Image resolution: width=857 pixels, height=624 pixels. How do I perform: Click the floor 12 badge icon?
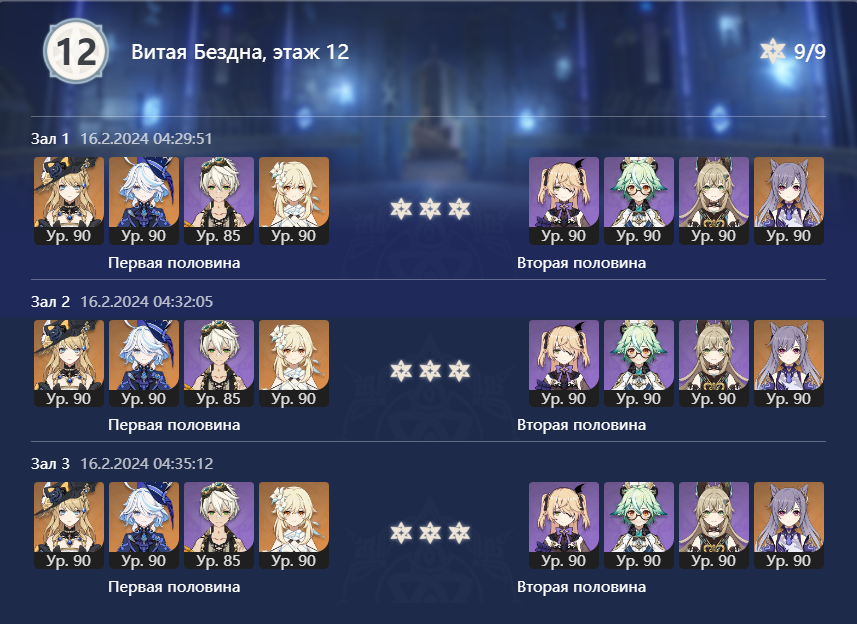(76, 51)
